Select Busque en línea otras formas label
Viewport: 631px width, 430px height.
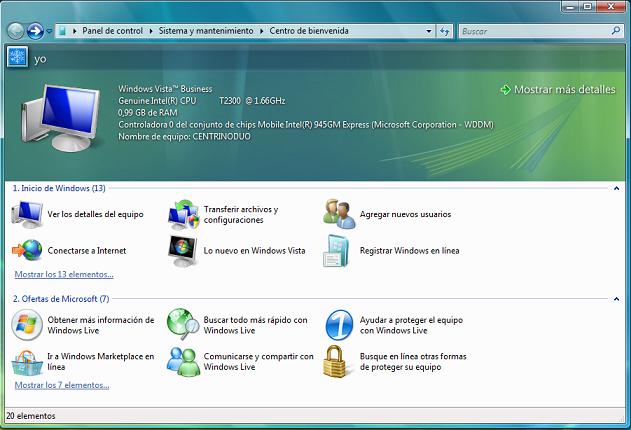[413, 361]
